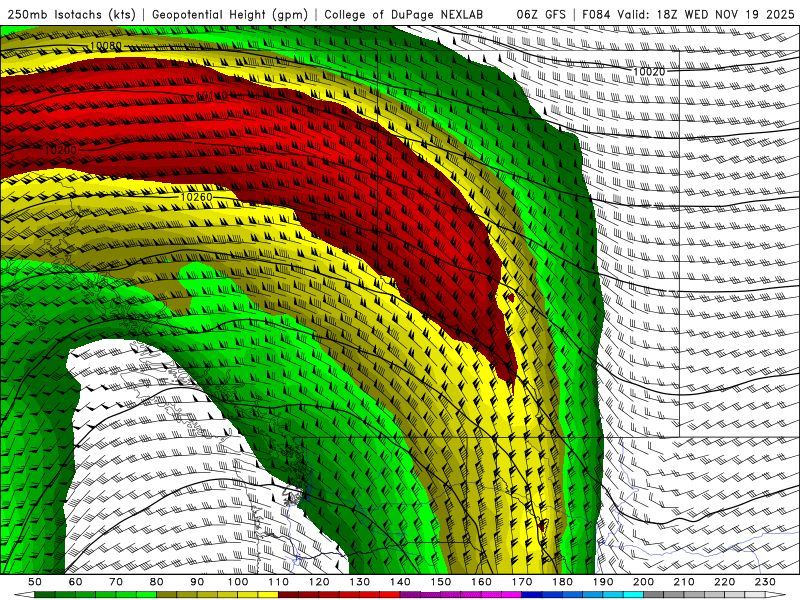This screenshot has width=800, height=600.
Task: Select the dark maroon swatch starting at 110
Action: point(288,595)
